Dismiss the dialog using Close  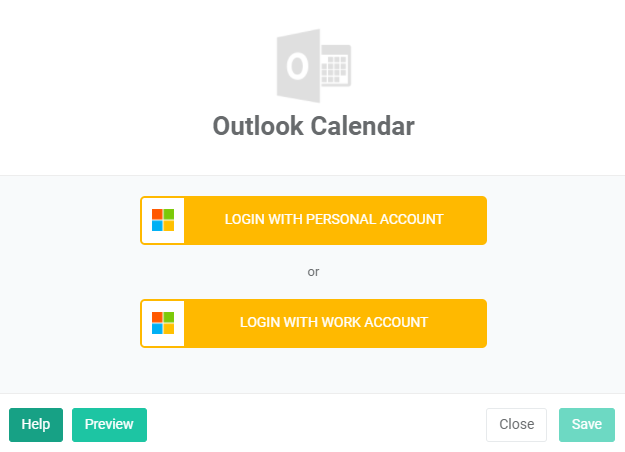point(516,424)
